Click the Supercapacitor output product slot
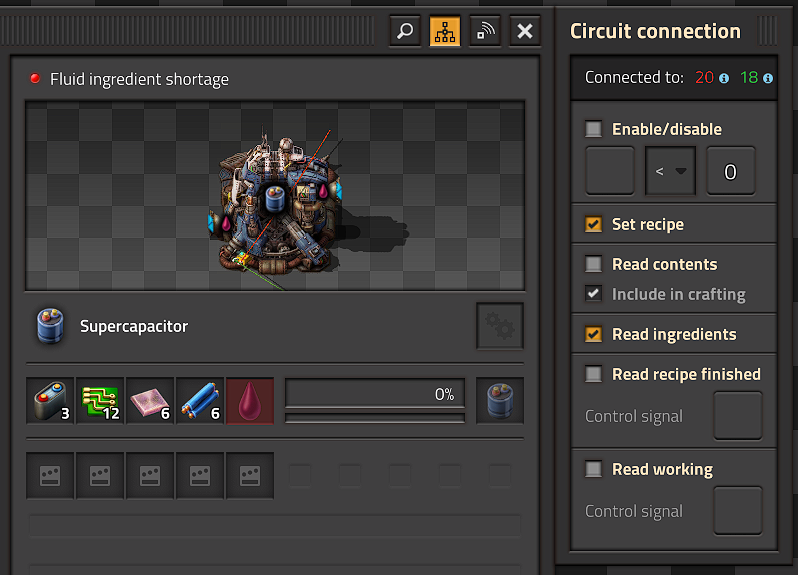The image size is (798, 575). pos(500,401)
